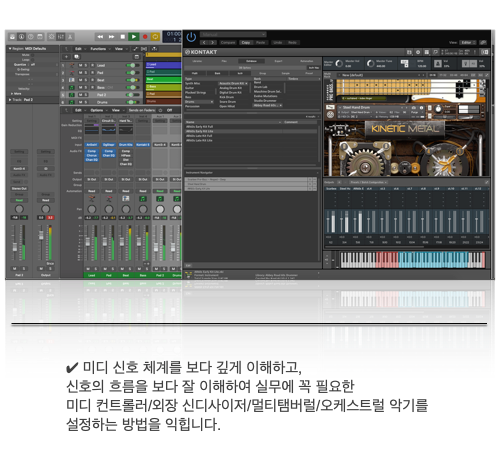Open the Editors scissors icon
Image resolution: width=500 pixels, height=450 pixels.
tap(70, 37)
